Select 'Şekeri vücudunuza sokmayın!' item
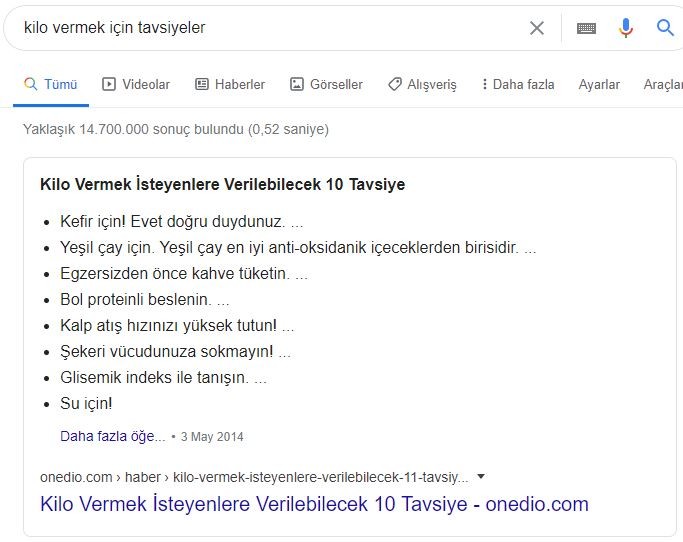Viewport: 683px width, 542px height. pos(176,351)
